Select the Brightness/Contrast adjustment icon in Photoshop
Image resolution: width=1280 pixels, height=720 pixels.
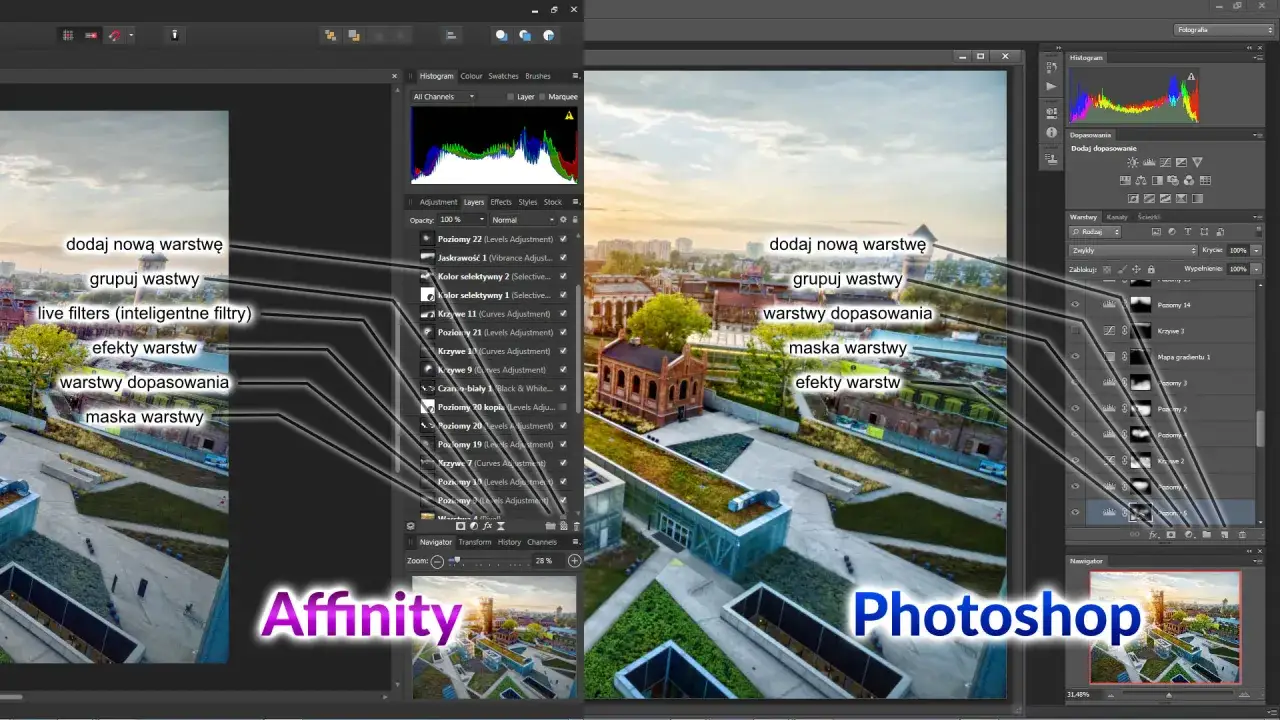tap(1133, 162)
